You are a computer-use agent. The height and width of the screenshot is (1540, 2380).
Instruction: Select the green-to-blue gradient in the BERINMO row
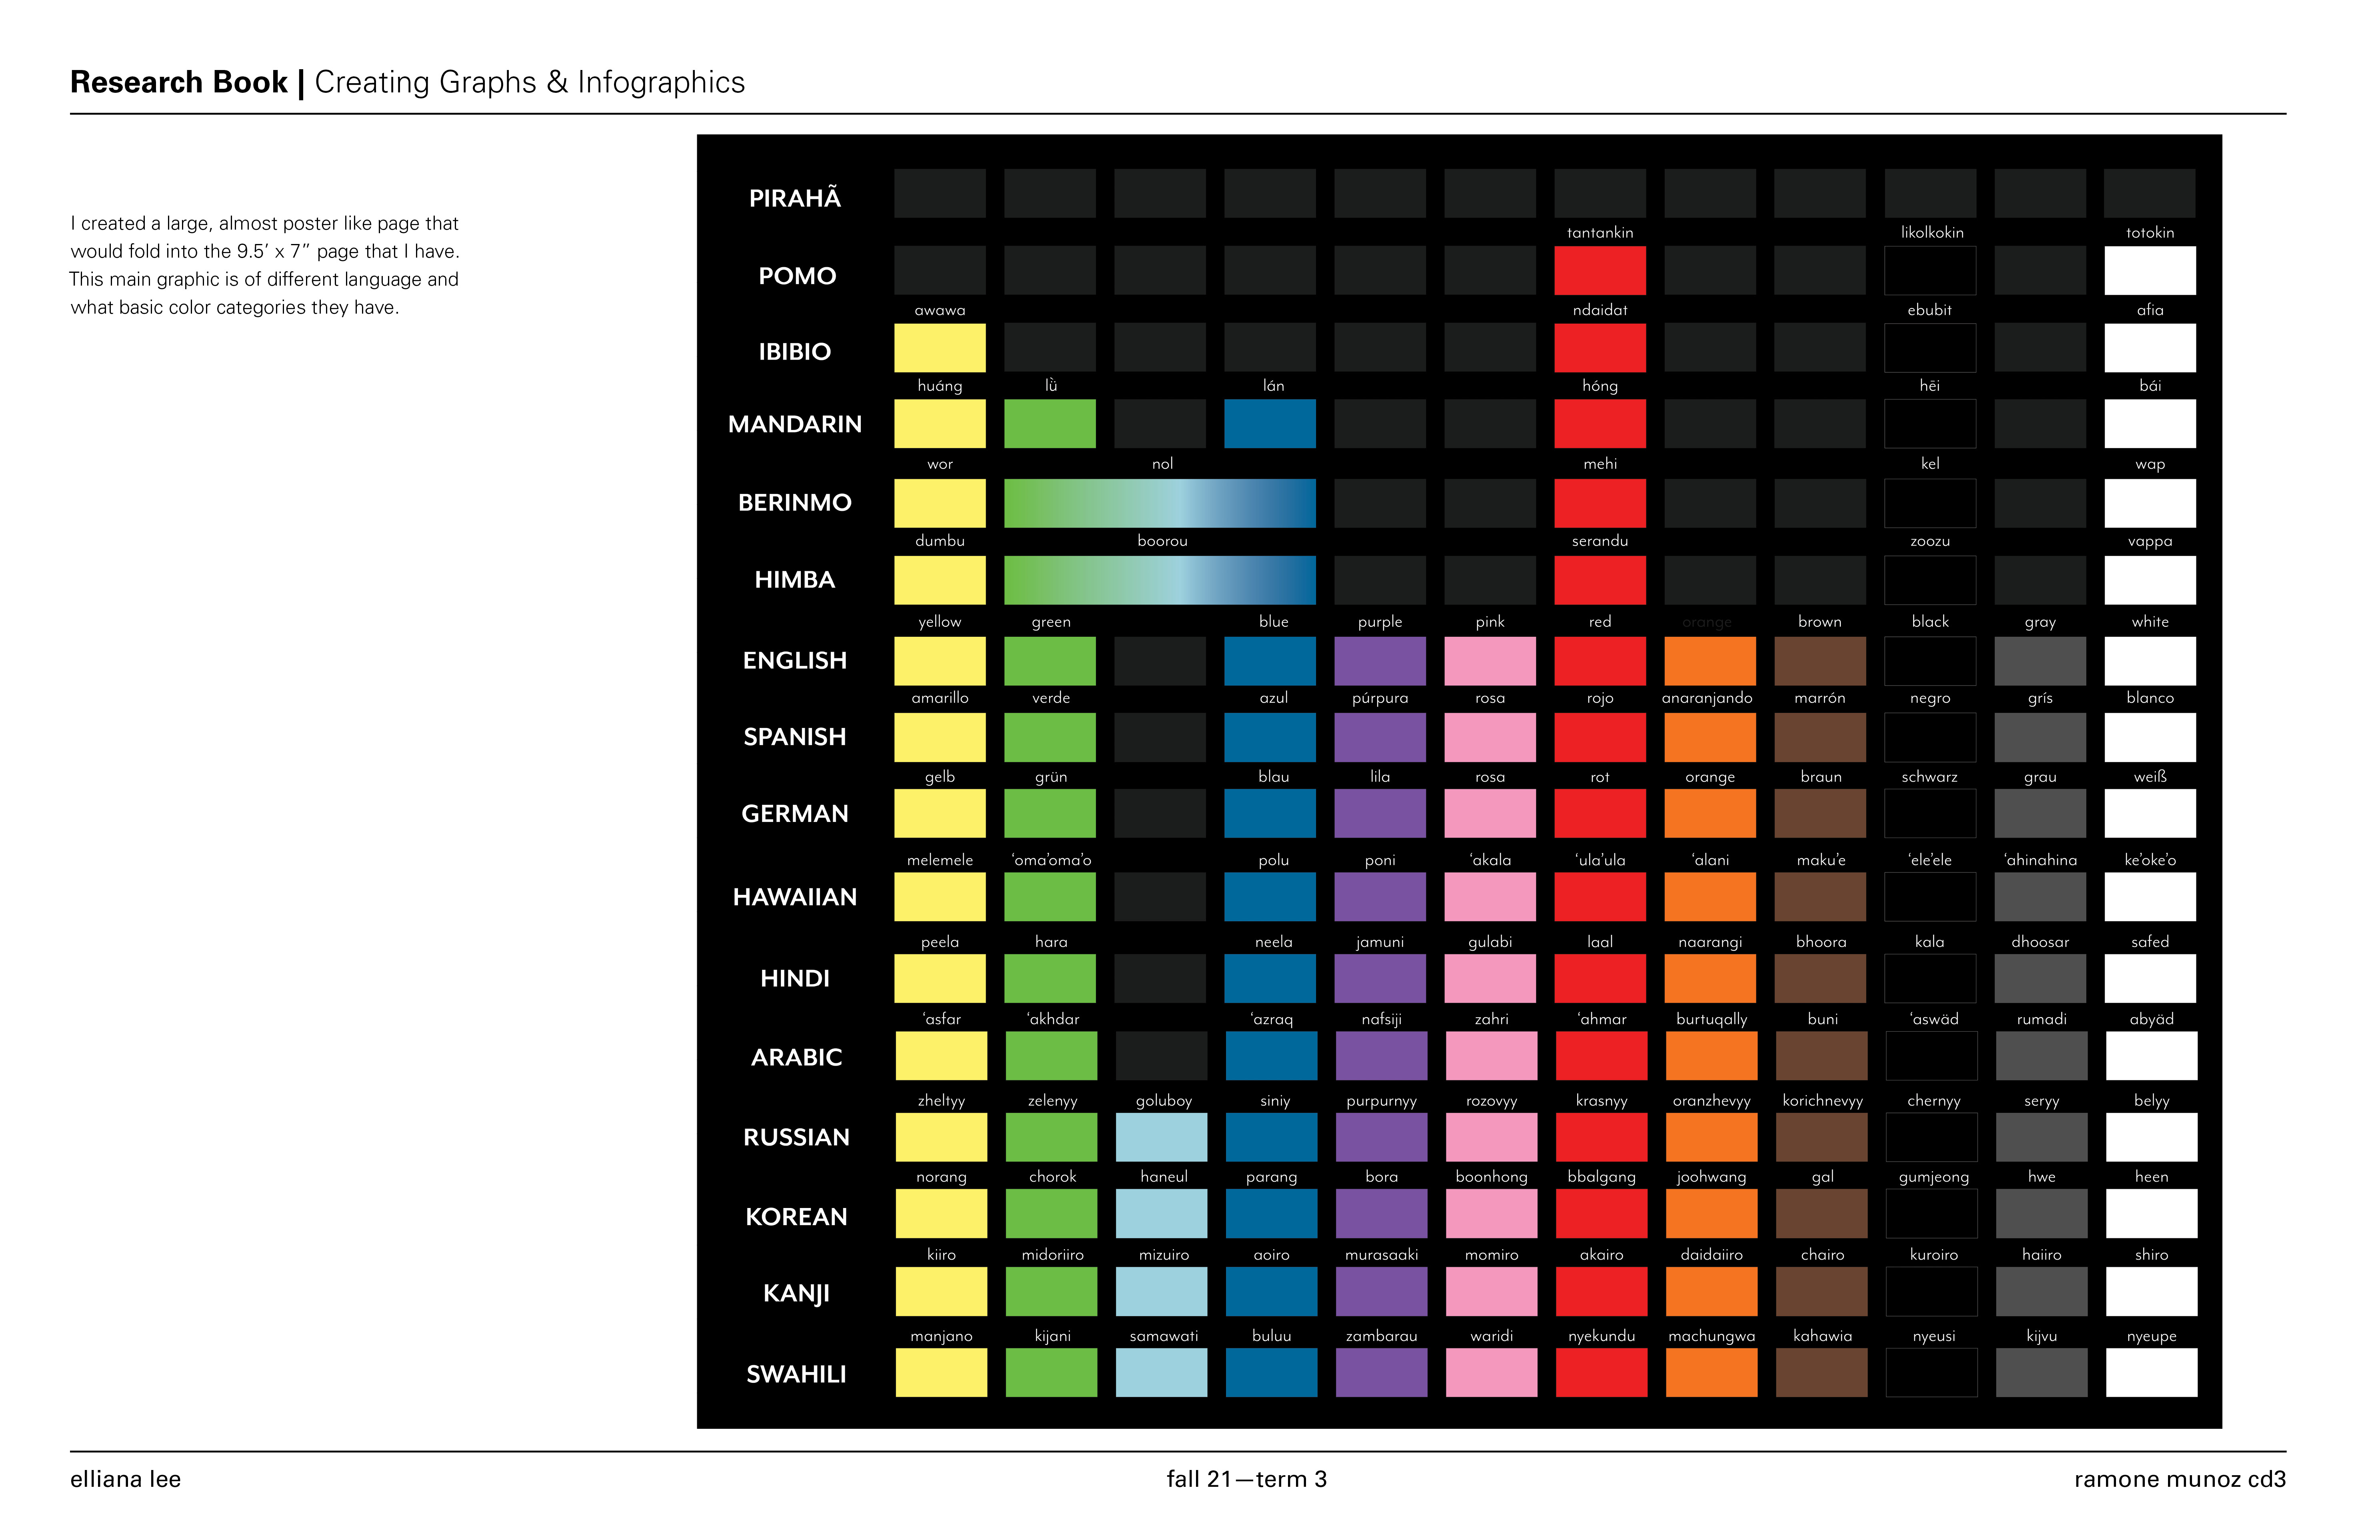click(1159, 503)
